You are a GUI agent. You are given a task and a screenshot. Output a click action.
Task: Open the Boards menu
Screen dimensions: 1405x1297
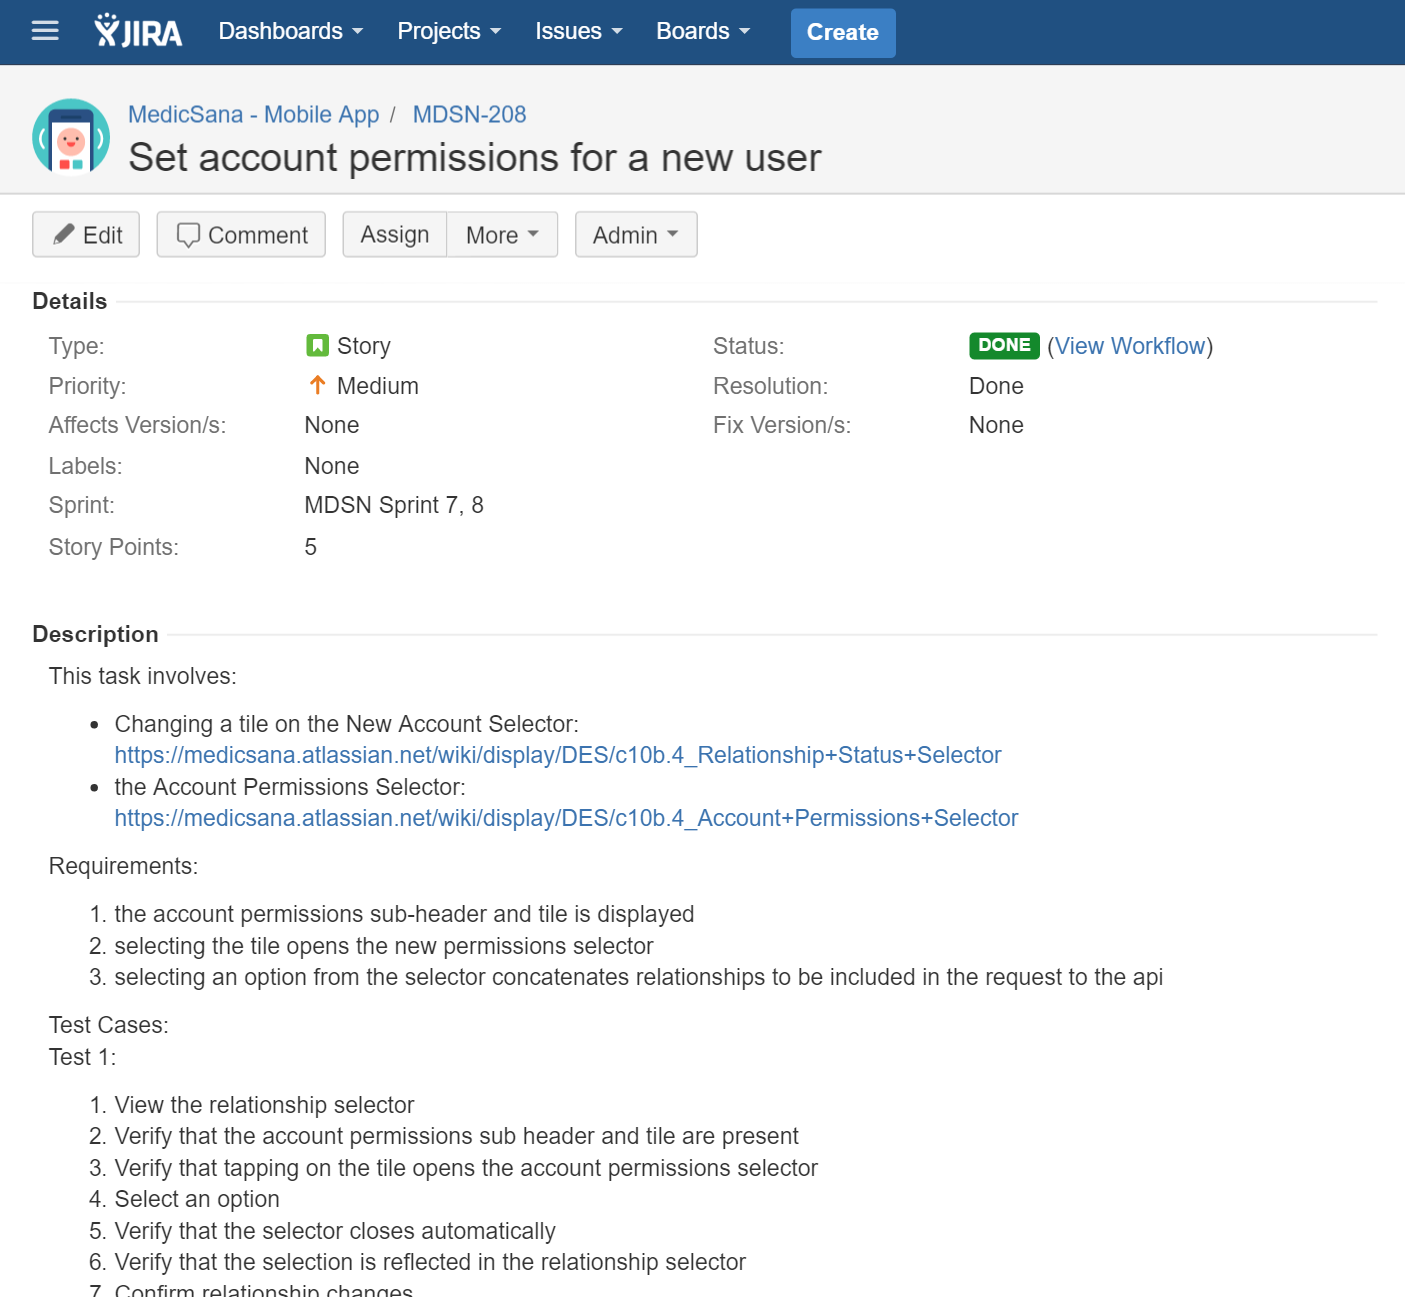click(702, 32)
